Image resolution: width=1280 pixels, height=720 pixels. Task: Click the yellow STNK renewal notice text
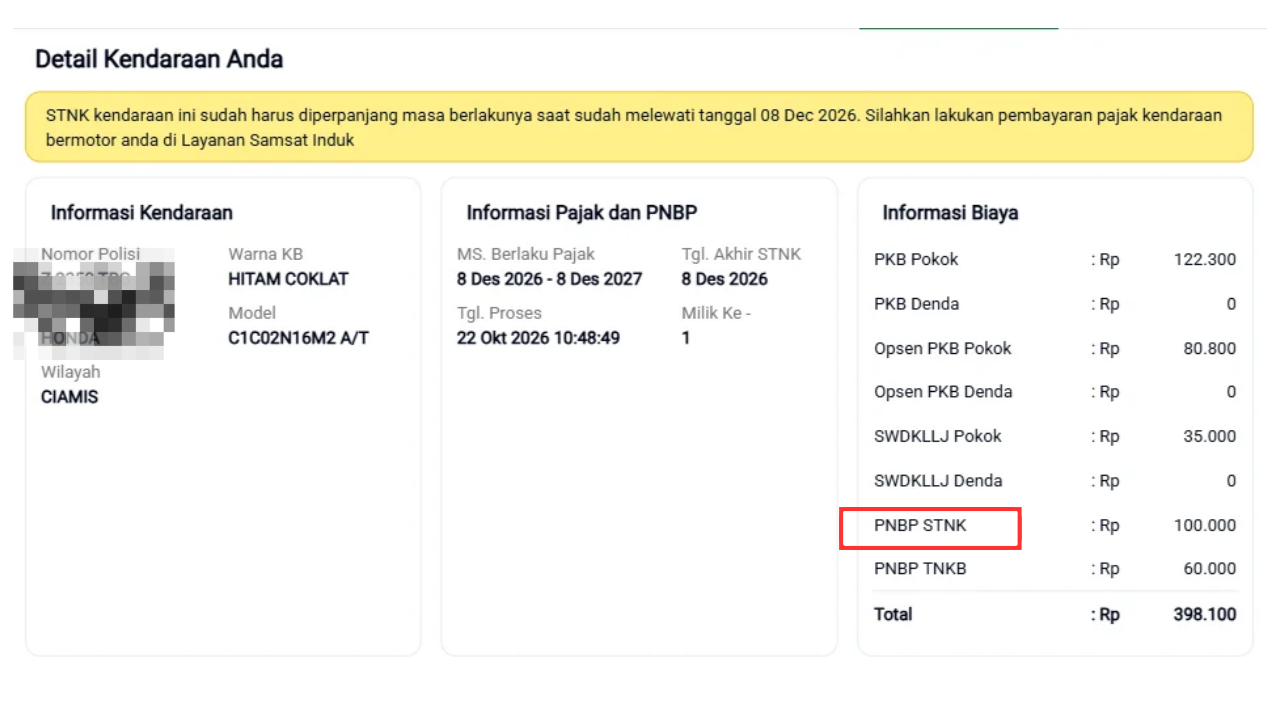634,127
